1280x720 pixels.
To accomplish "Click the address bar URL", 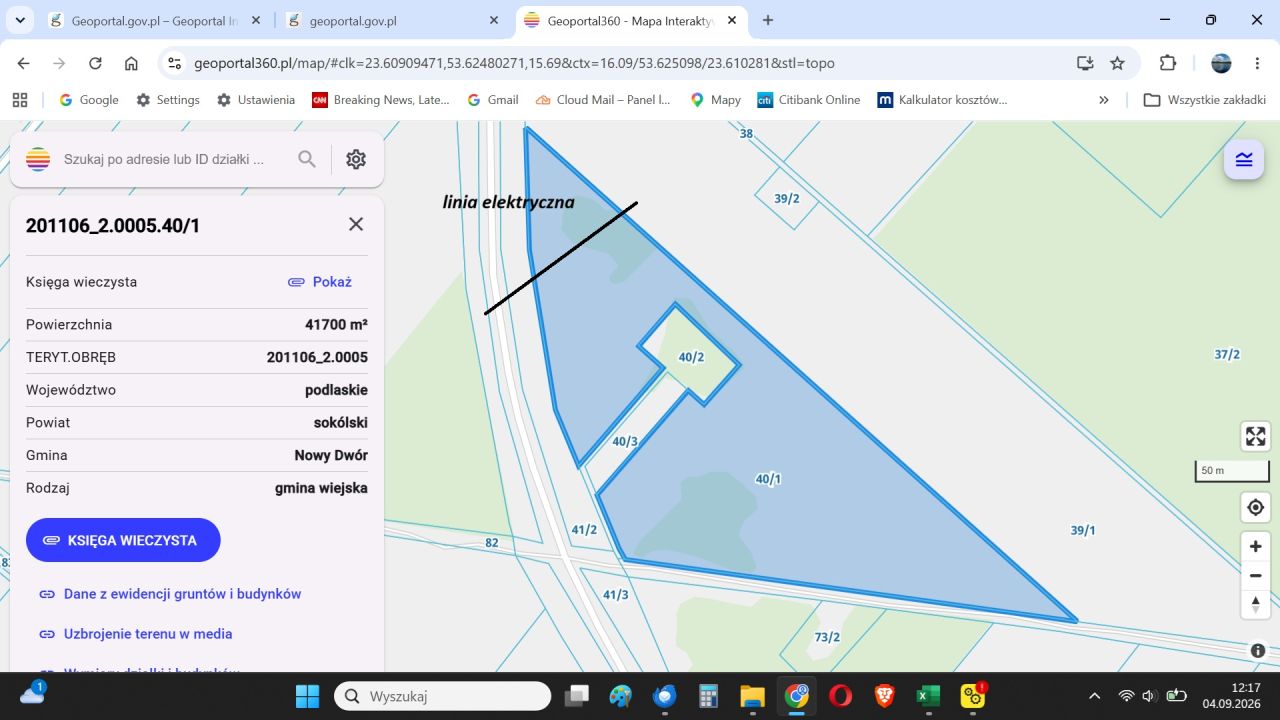I will (x=514, y=63).
